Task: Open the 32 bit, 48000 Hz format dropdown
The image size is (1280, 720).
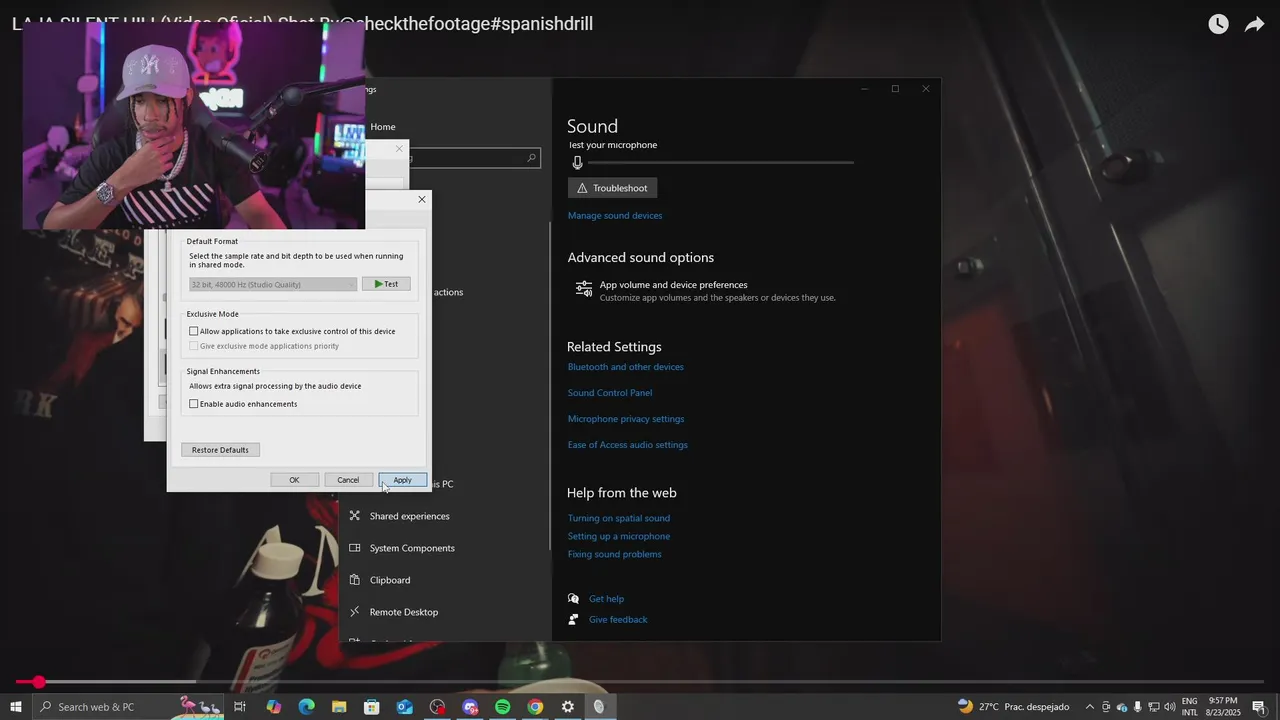Action: tap(273, 284)
